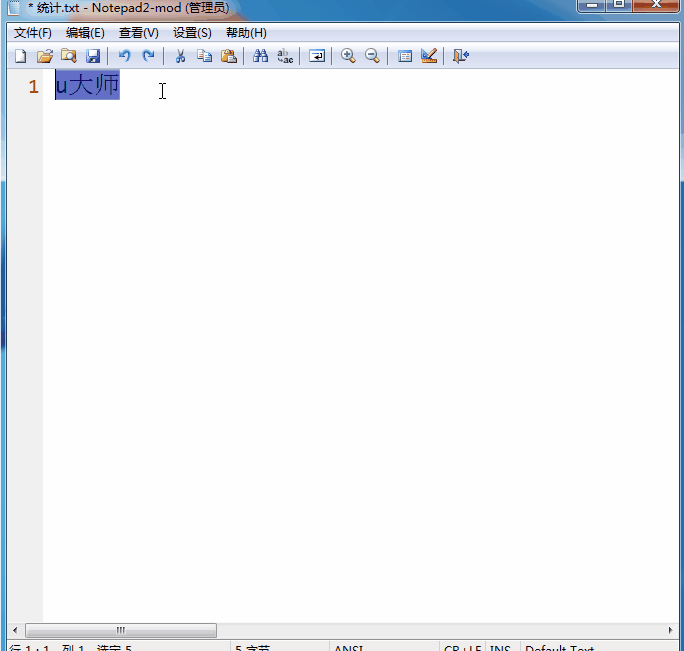Open the scheme selection toolbar icon
Viewport: 684px width, 651px height.
[x=405, y=56]
